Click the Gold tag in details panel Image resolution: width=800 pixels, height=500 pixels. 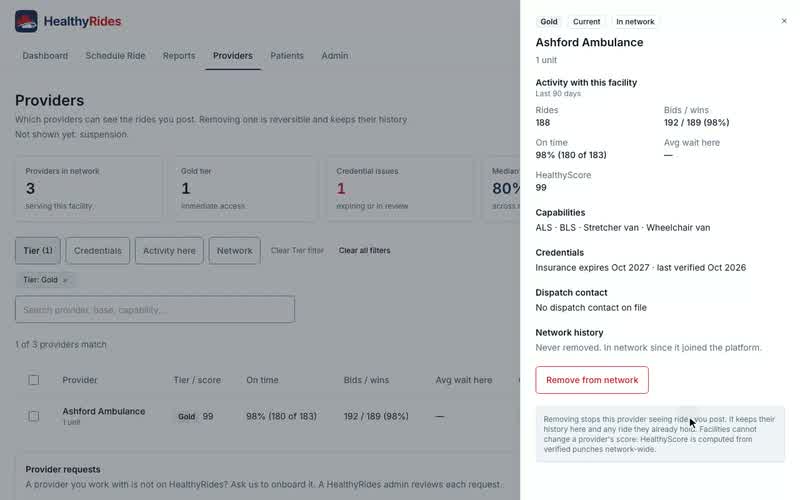coord(549,21)
